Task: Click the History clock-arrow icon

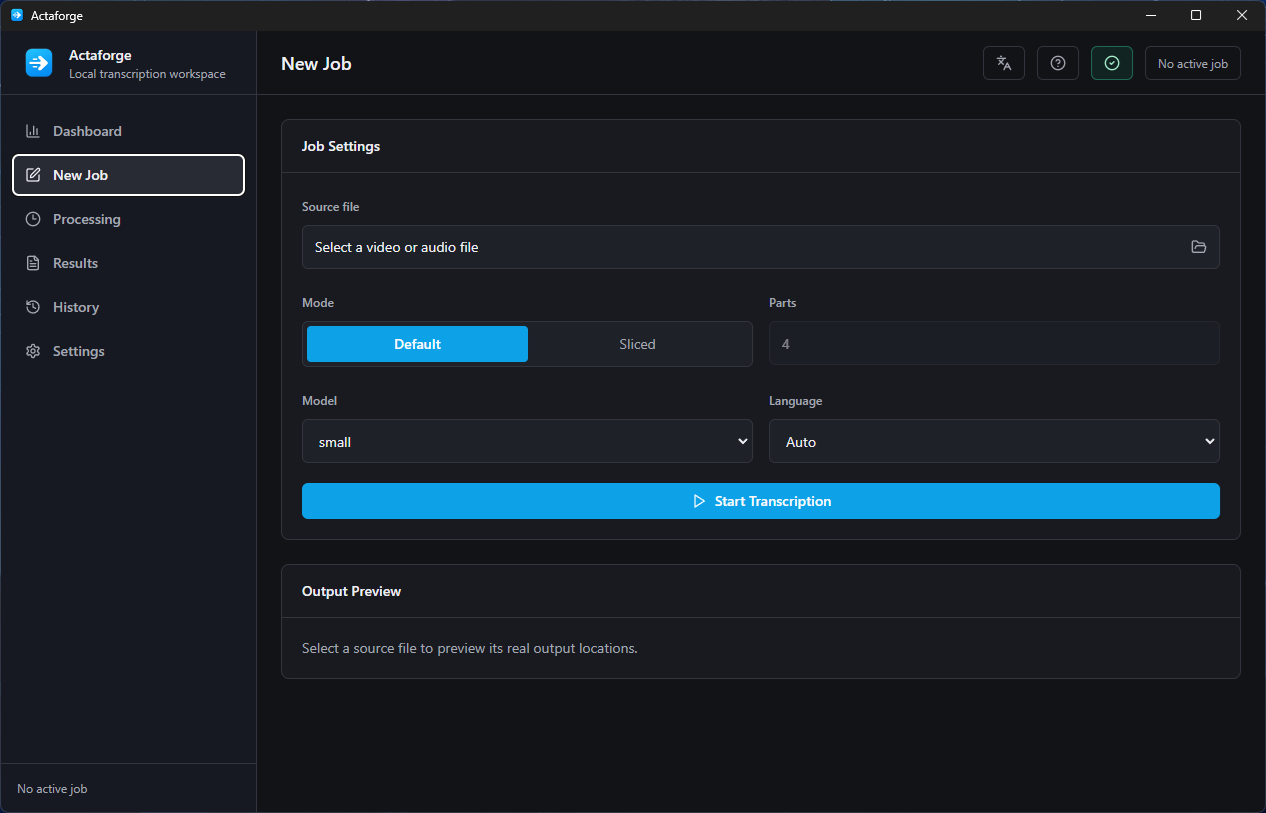Action: click(x=33, y=307)
